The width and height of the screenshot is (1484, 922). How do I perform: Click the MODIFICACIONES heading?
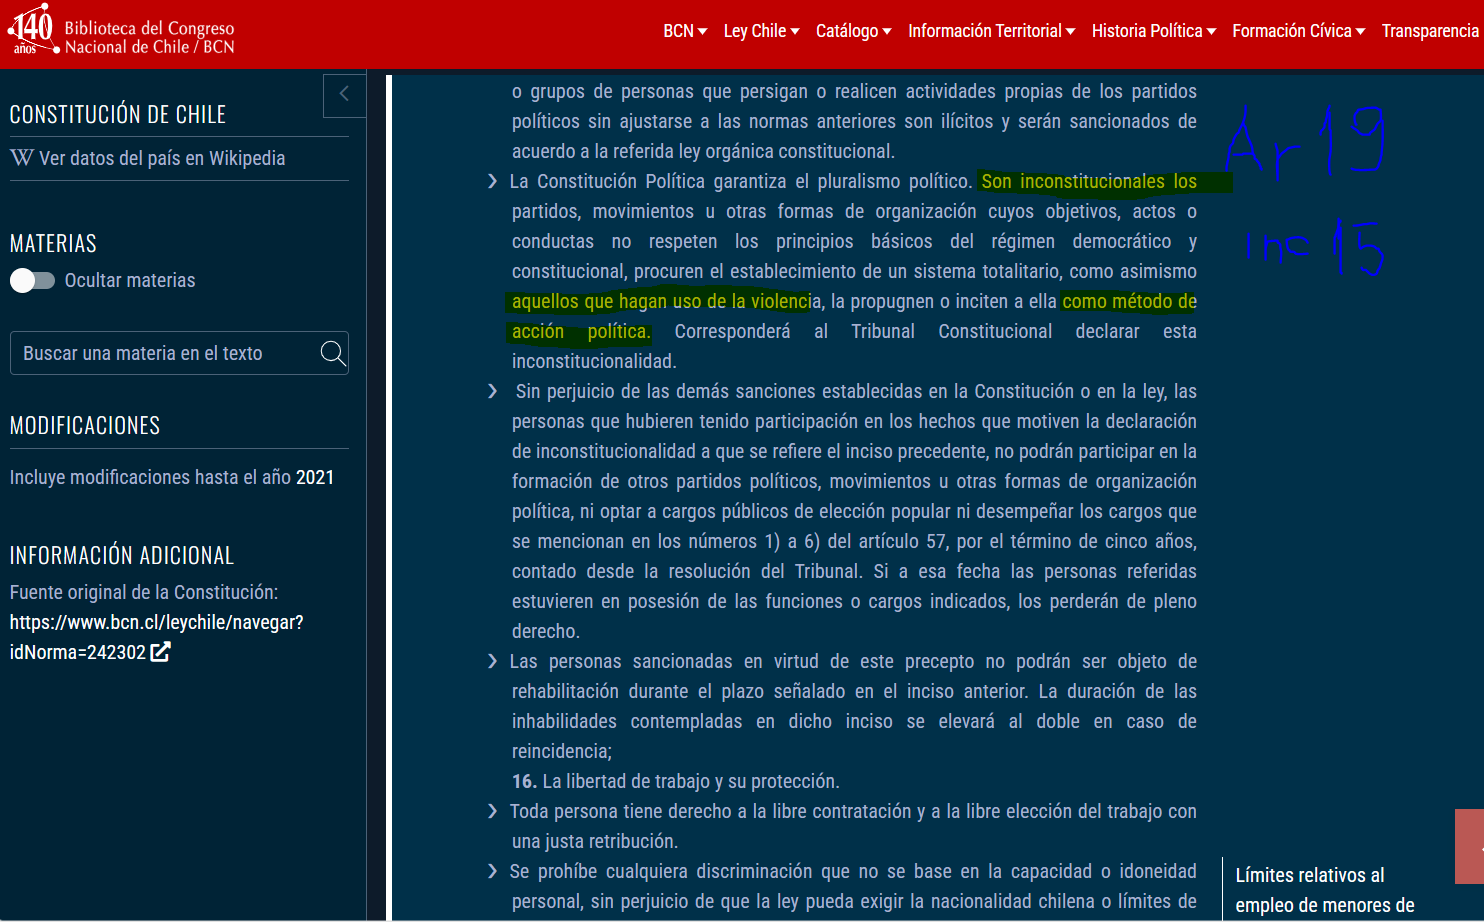(x=85, y=425)
